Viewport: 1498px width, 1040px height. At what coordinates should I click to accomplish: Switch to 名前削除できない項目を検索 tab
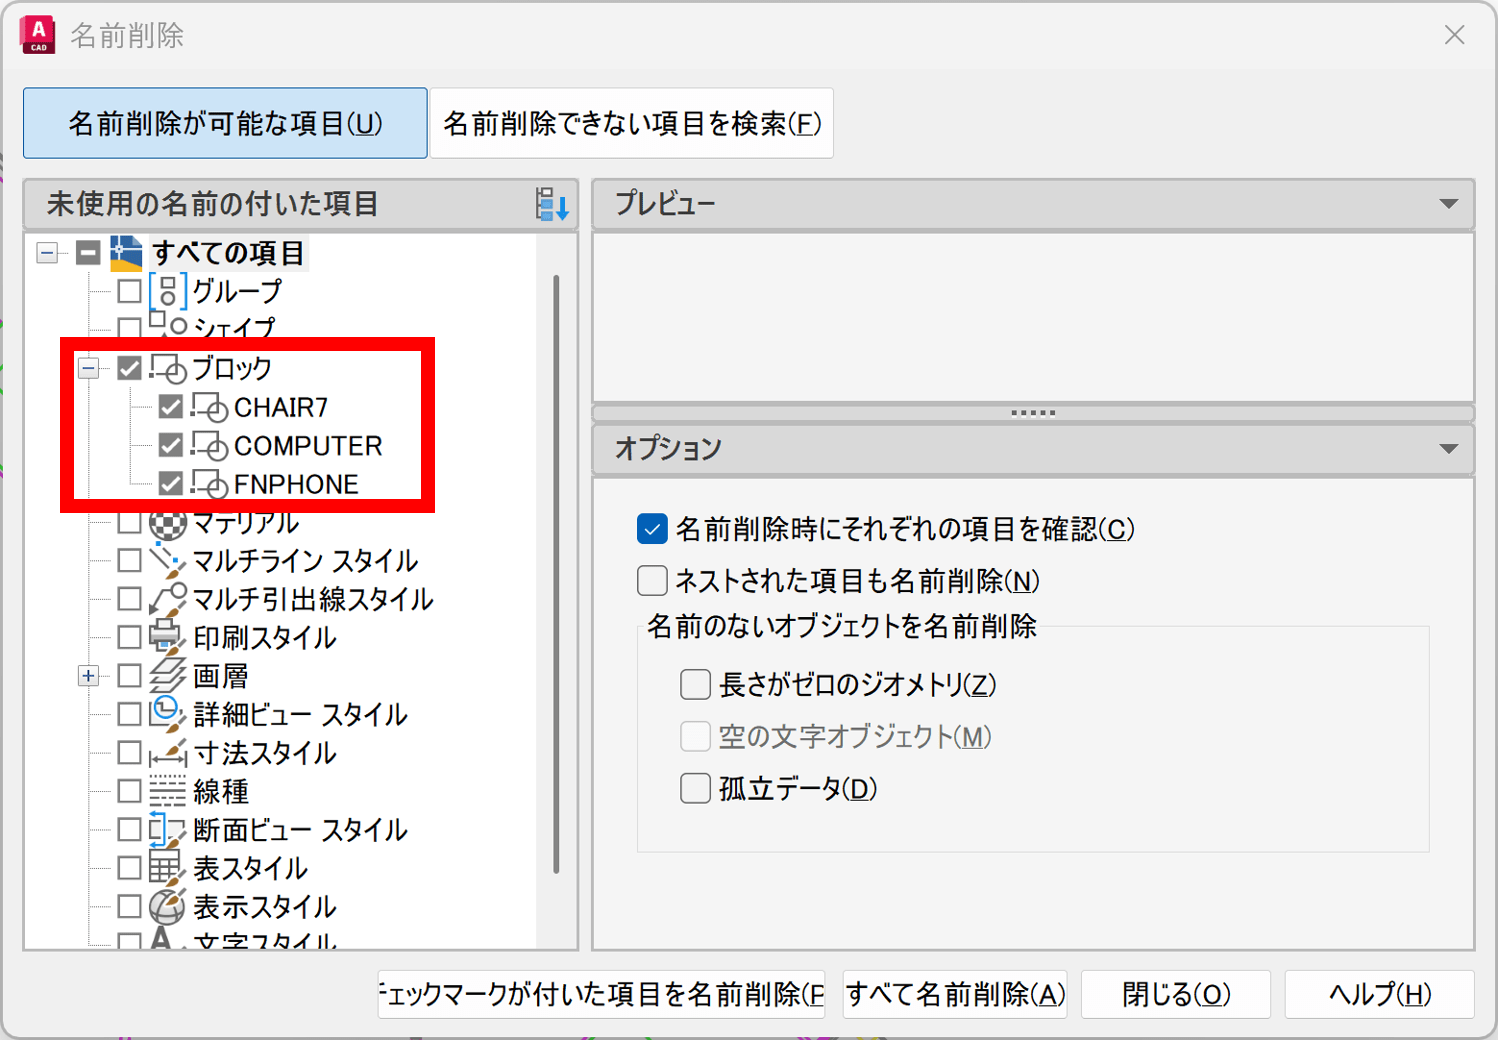pos(631,124)
